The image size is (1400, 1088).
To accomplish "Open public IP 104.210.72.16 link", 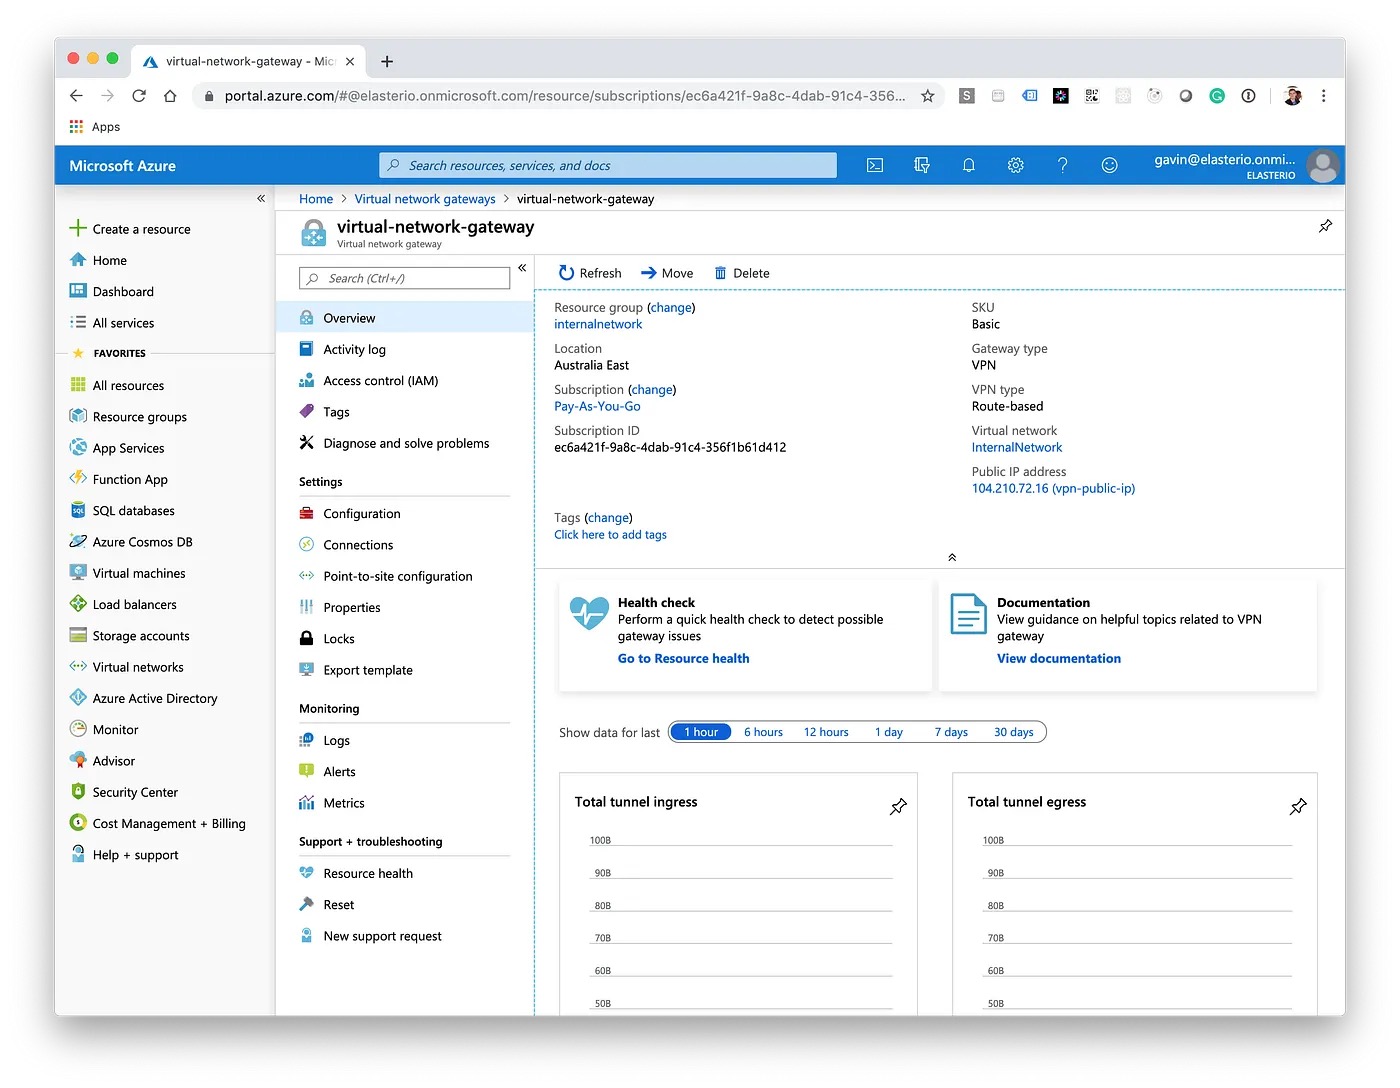I will coord(1053,488).
